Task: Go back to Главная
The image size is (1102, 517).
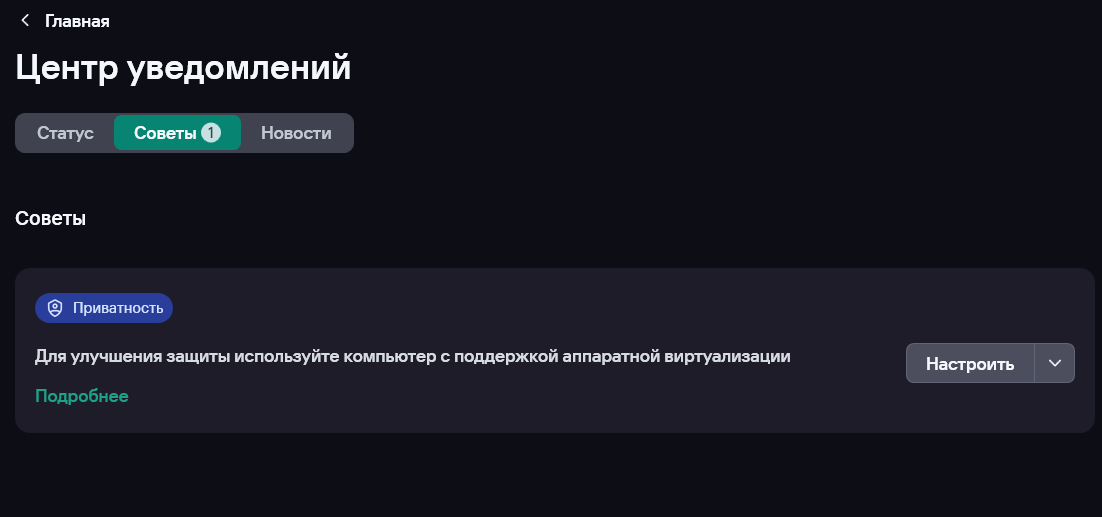Action: [x=77, y=21]
